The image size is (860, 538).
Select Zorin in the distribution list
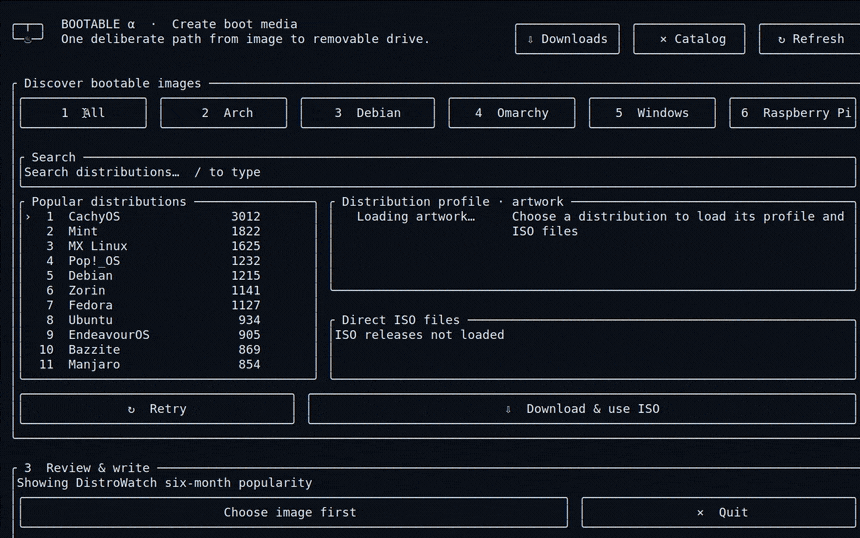click(168, 291)
